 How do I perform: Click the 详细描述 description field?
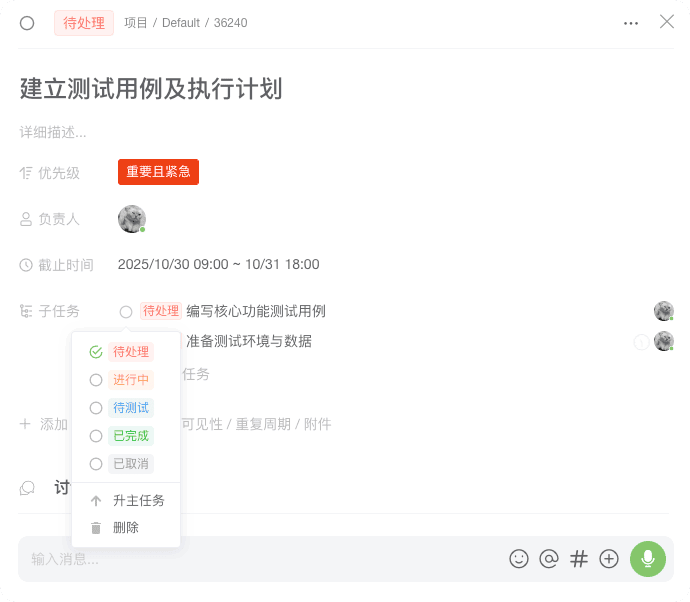point(53,132)
